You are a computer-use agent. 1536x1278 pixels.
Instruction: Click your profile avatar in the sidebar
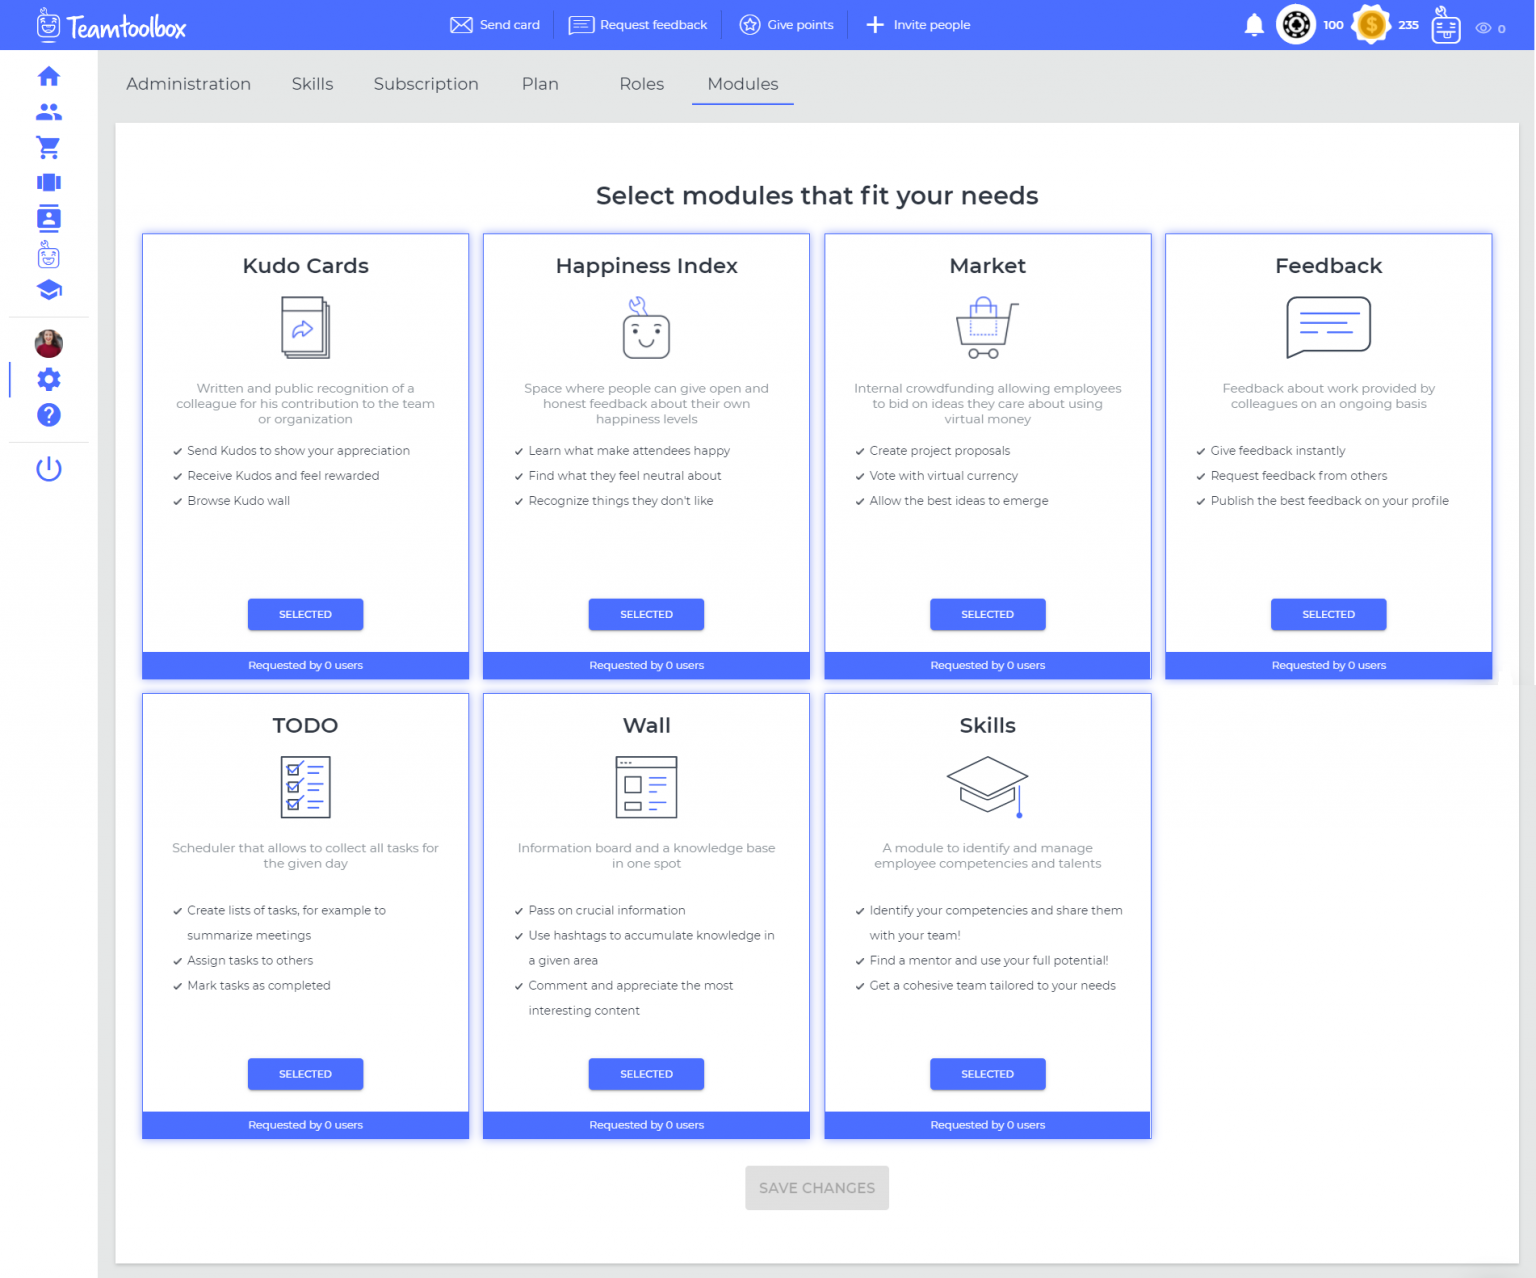48,343
